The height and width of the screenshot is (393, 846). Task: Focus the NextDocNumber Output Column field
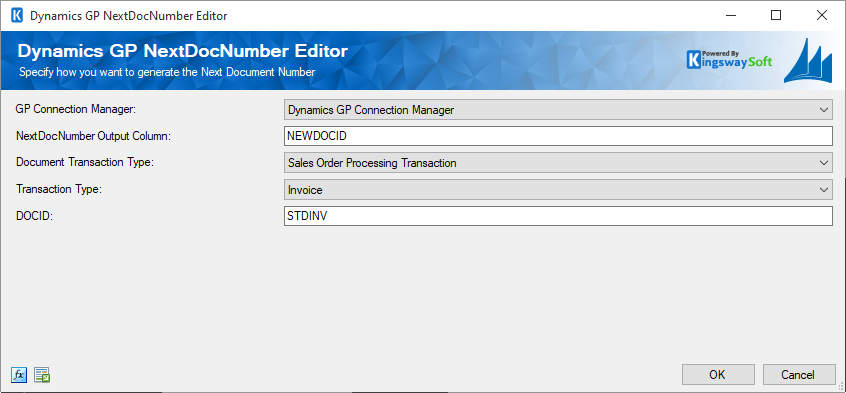click(x=558, y=137)
